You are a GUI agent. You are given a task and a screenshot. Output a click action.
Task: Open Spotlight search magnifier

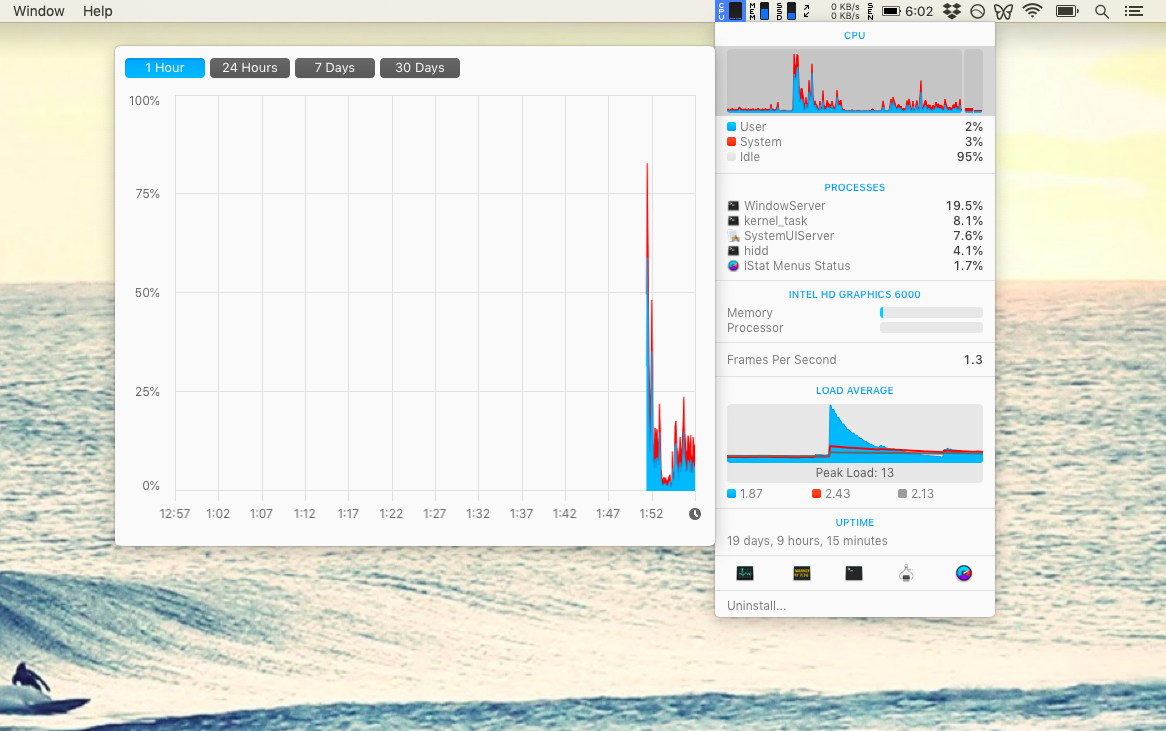[x=1101, y=11]
